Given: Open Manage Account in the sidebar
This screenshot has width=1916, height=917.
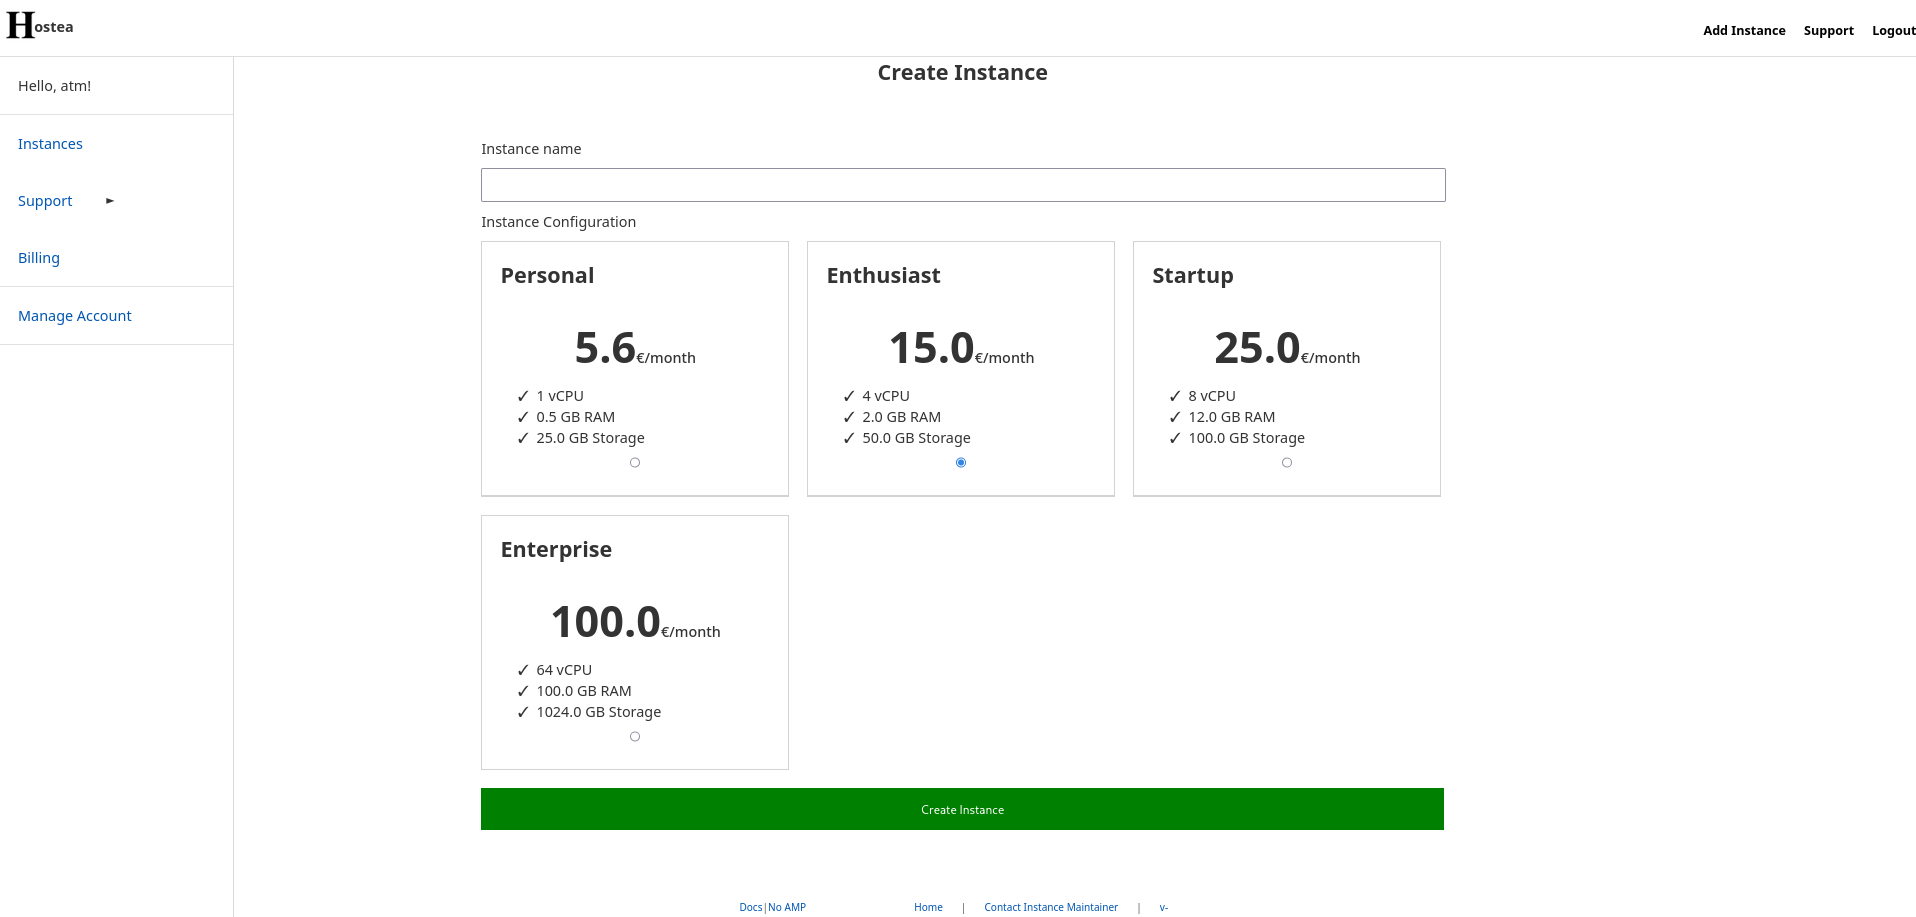Looking at the screenshot, I should (x=75, y=316).
